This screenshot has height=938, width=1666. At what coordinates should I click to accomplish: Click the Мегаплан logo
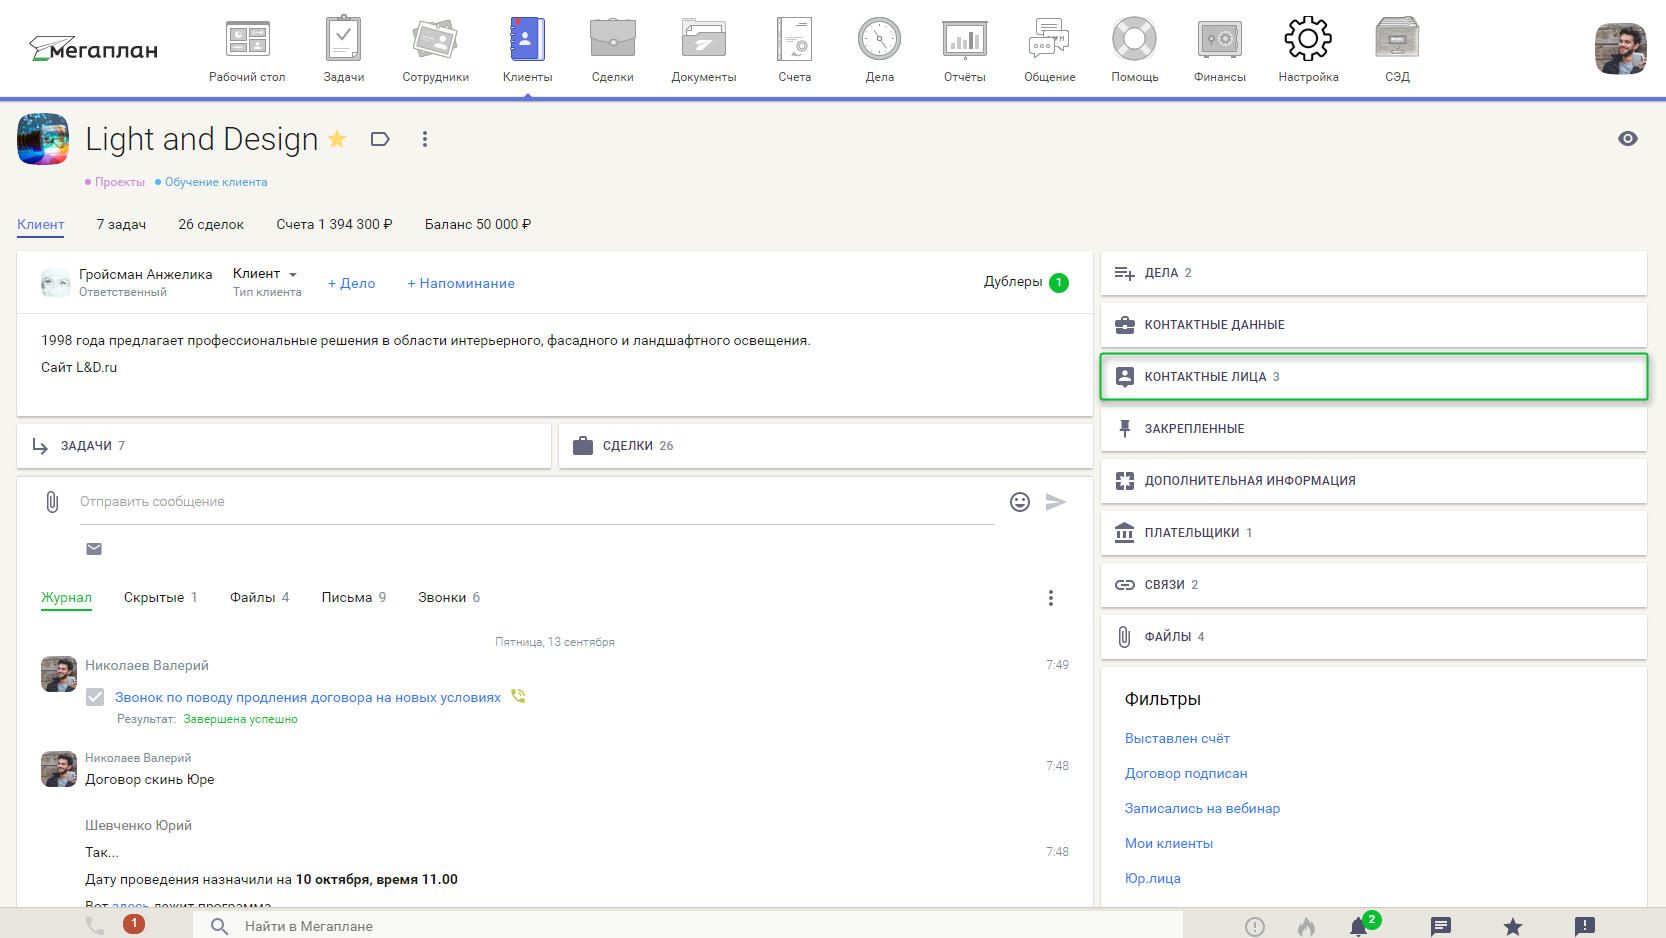click(x=93, y=49)
